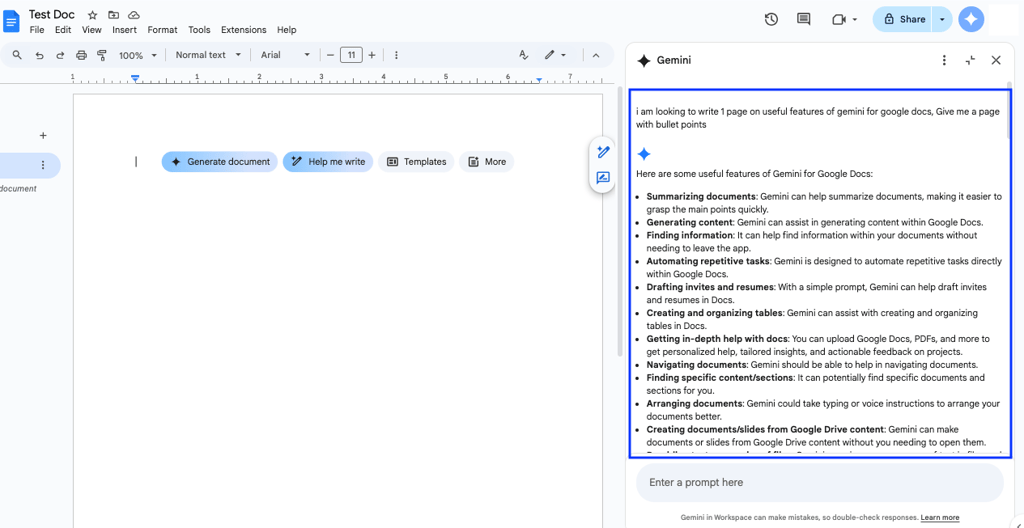This screenshot has height=528, width=1024.
Task: Click the Gemini panel scrollbar thumb
Action: tap(1010, 111)
